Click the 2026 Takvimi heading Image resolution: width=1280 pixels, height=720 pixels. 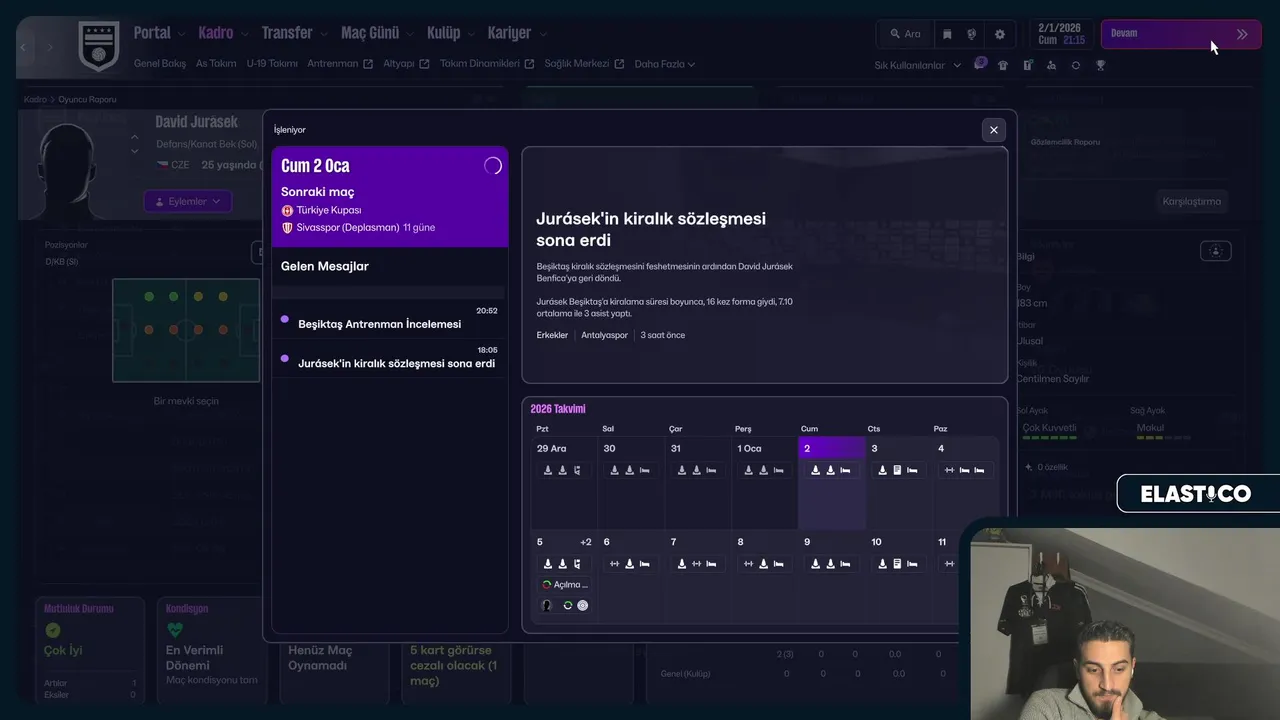coord(558,409)
